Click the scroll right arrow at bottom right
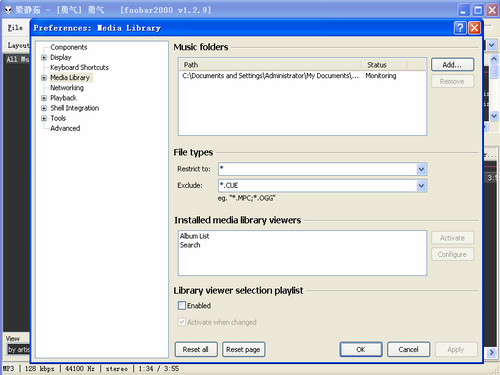Viewport: 500px width, 375px height. (x=491, y=352)
